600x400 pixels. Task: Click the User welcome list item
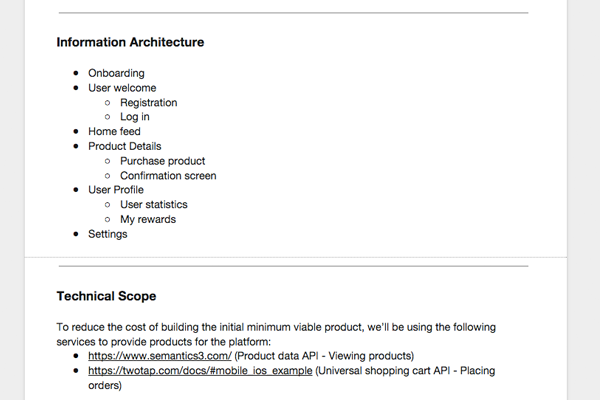[x=122, y=88]
